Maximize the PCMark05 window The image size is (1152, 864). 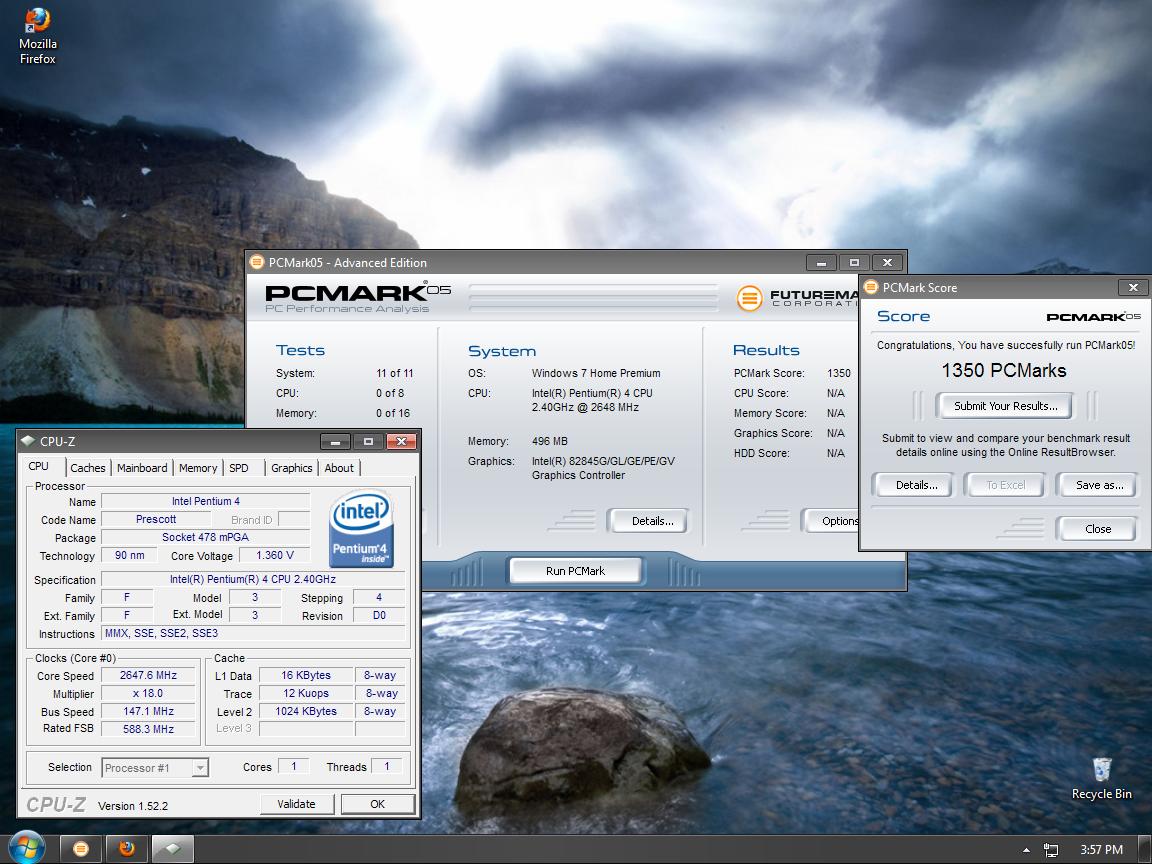click(x=854, y=262)
